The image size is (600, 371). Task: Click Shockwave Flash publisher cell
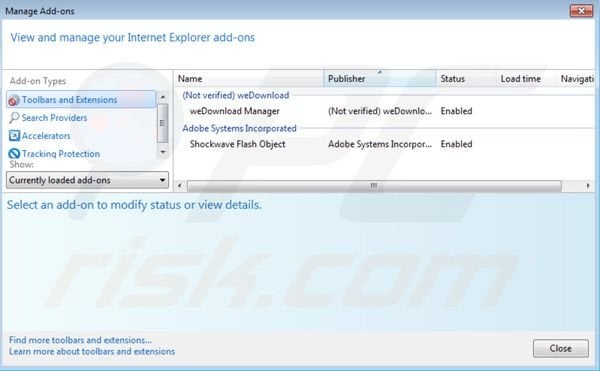point(380,144)
